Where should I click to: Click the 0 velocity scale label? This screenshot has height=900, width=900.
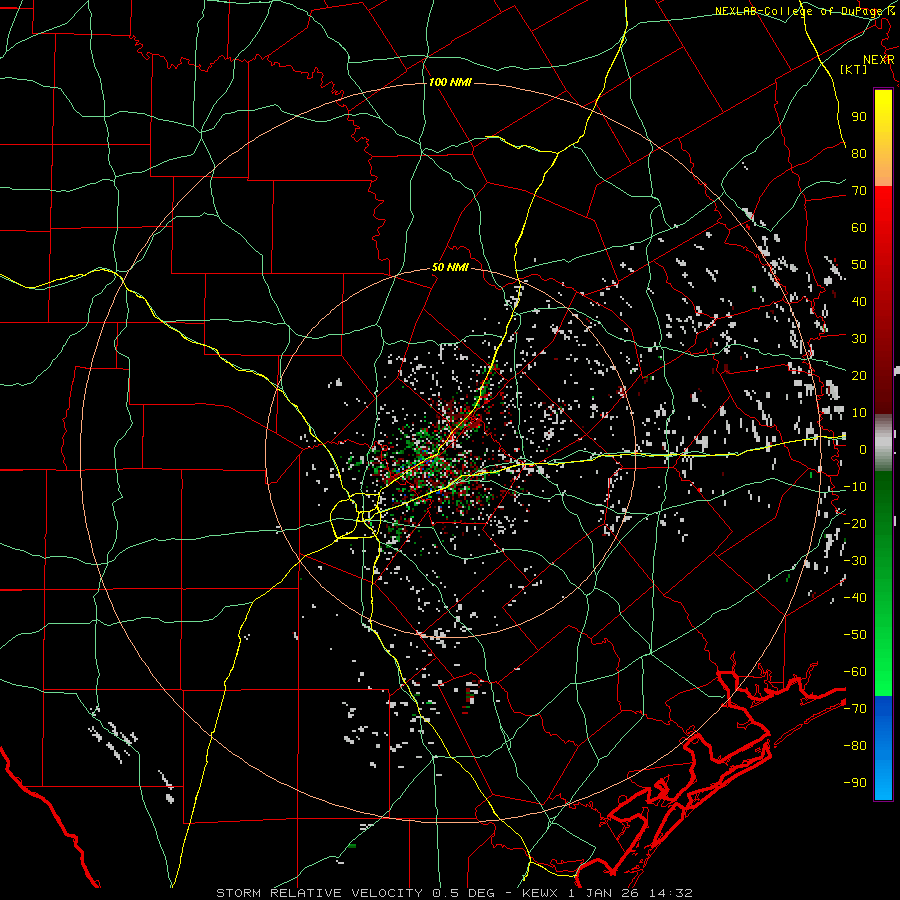tap(863, 449)
